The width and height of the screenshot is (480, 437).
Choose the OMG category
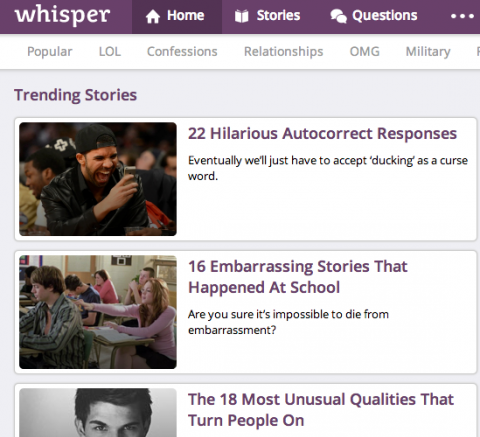(x=365, y=52)
